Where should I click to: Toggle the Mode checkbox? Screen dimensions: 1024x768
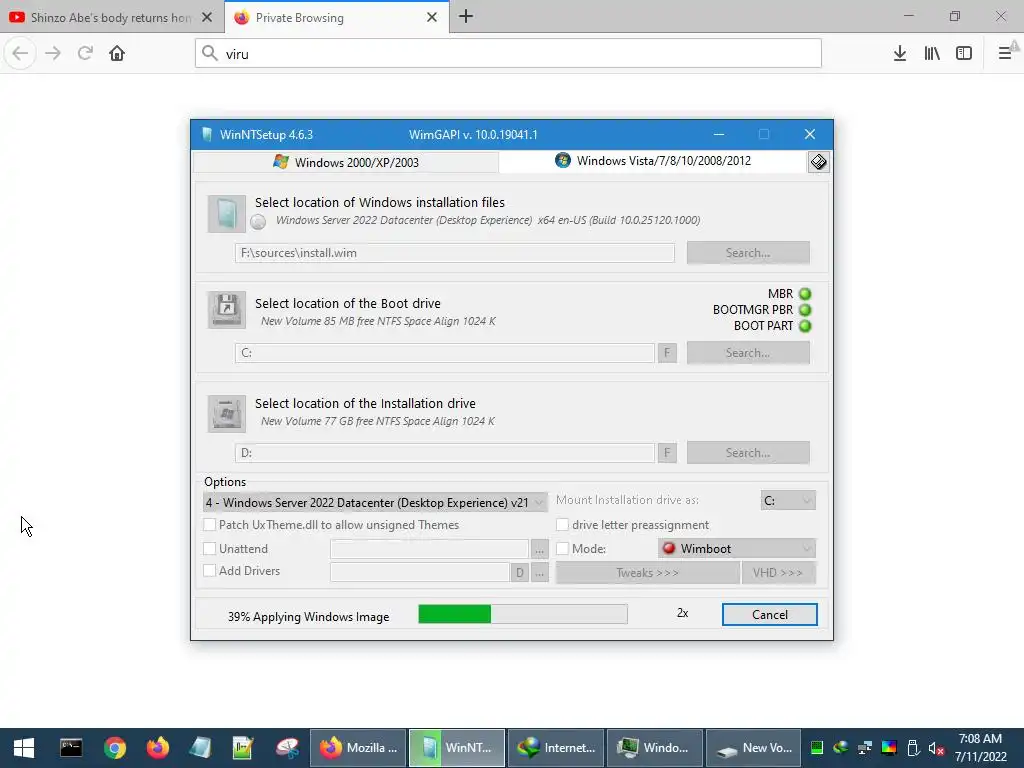[x=562, y=549]
